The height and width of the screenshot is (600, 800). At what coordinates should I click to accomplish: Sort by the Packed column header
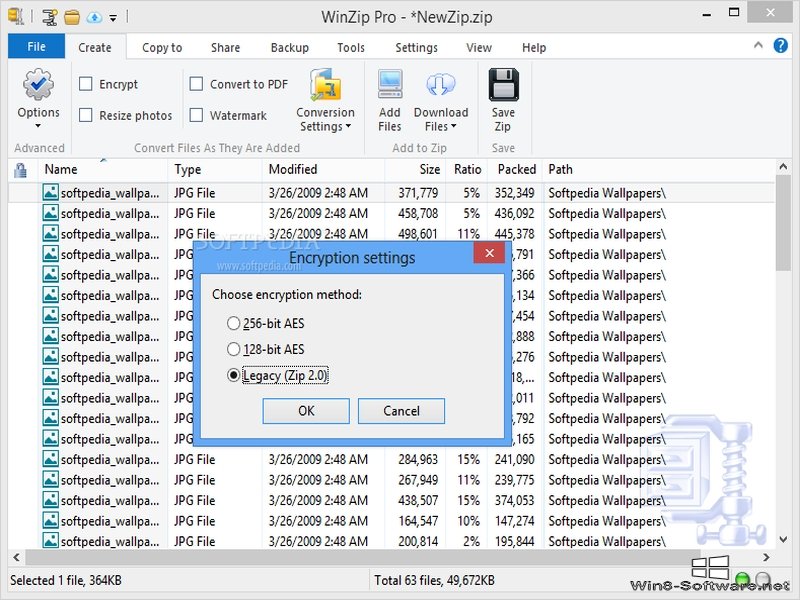pyautogui.click(x=515, y=169)
